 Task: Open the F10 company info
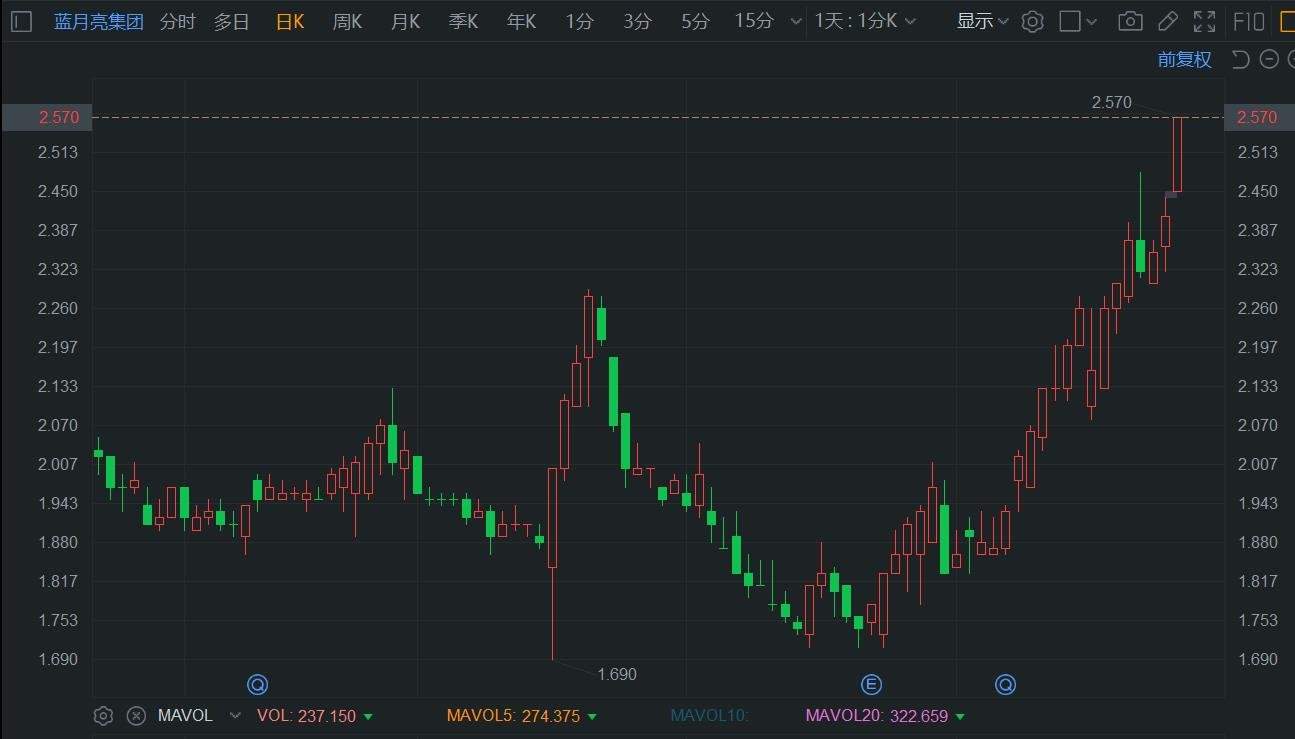click(1249, 21)
